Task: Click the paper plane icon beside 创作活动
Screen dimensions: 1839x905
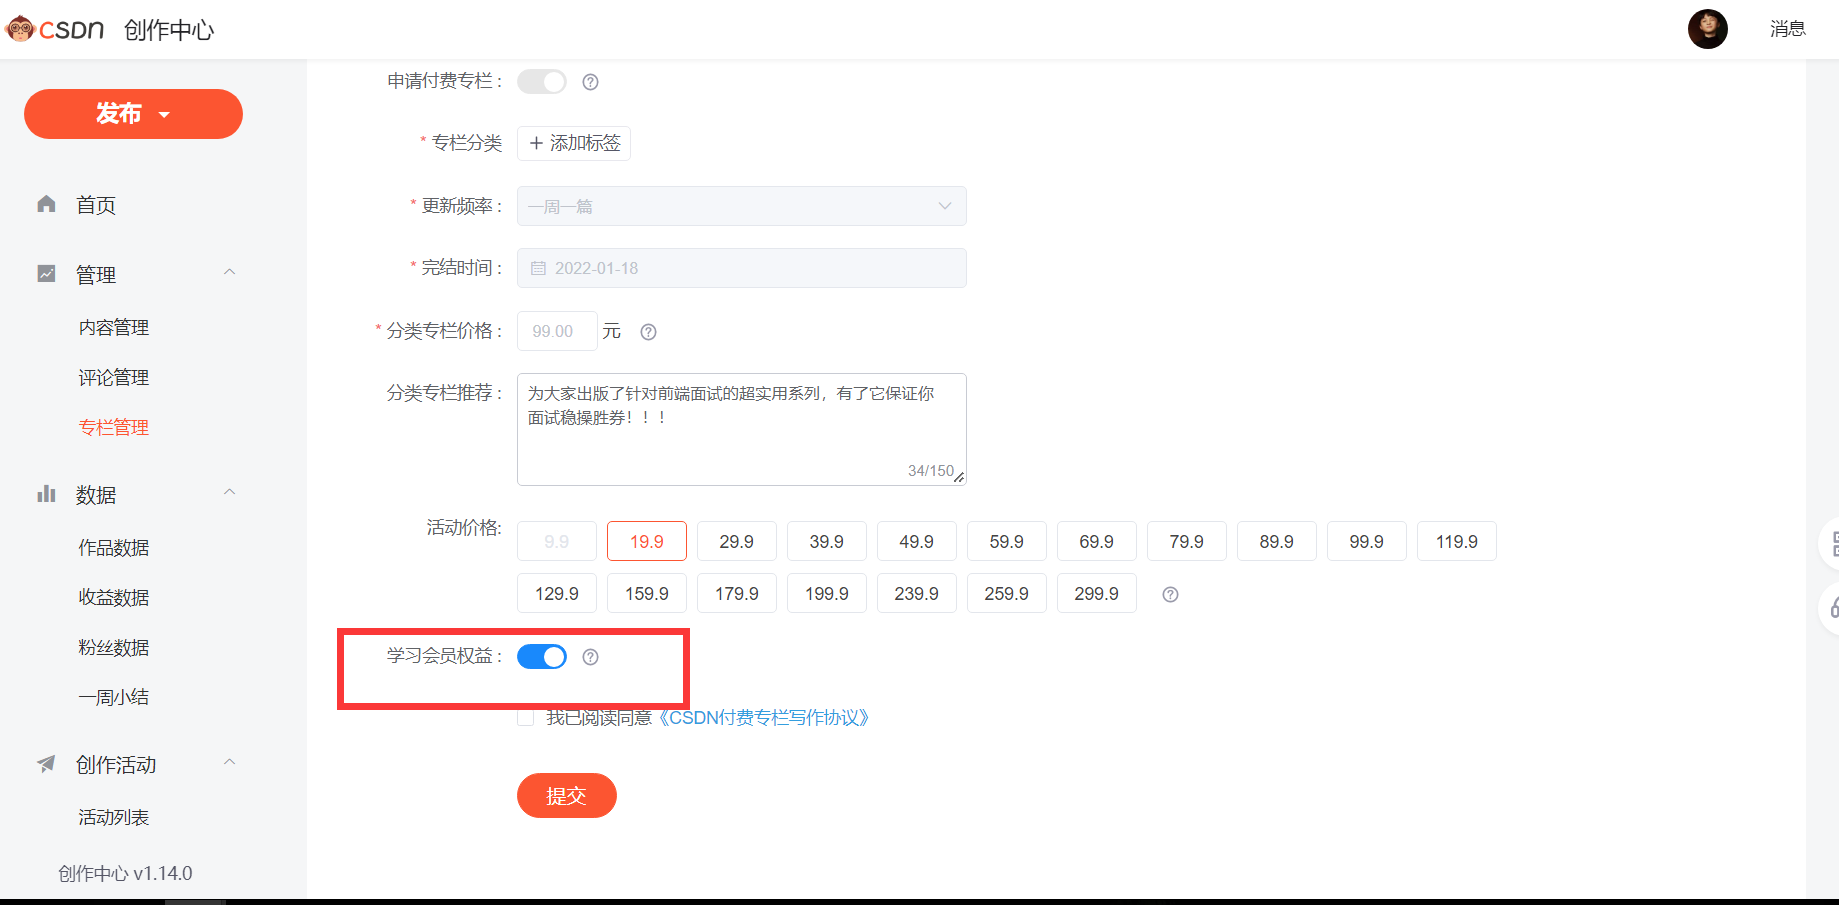Action: coord(46,763)
